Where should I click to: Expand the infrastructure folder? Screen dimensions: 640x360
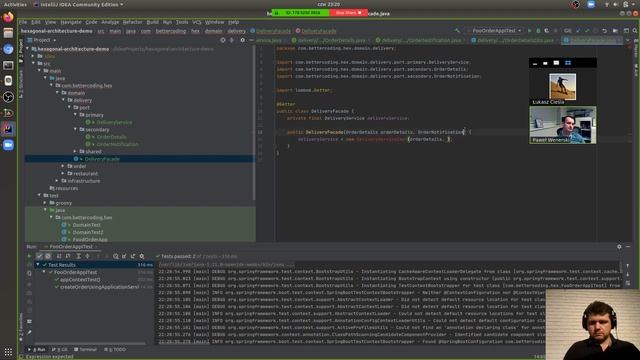57,181
